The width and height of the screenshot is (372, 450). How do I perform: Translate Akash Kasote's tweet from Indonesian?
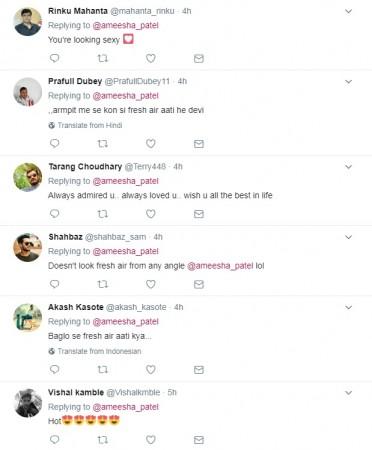[x=95, y=351]
